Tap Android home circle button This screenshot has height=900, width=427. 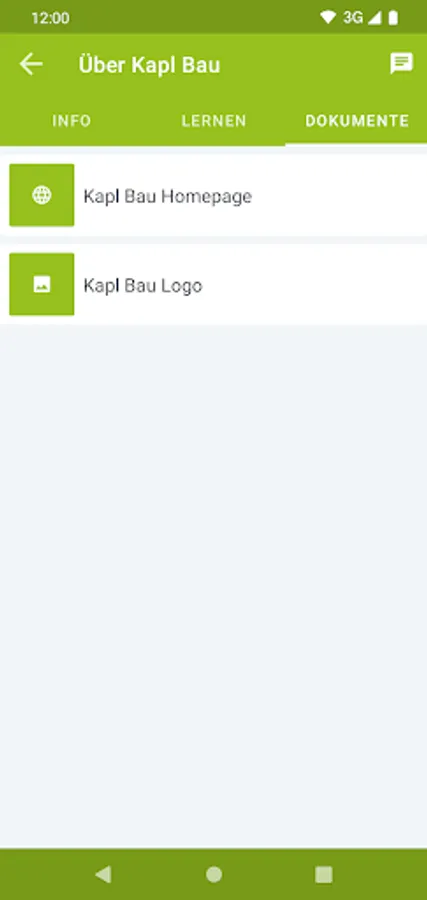[x=214, y=874]
